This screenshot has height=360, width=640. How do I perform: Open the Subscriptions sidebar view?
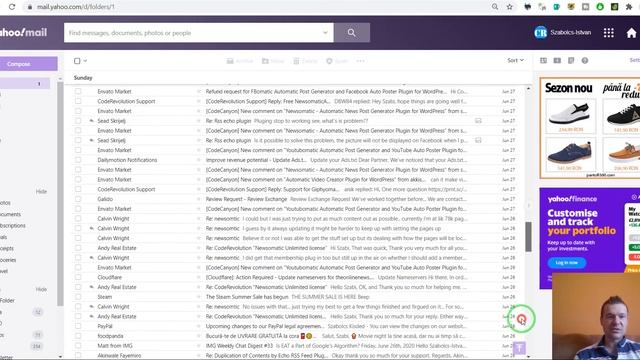coord(12,226)
